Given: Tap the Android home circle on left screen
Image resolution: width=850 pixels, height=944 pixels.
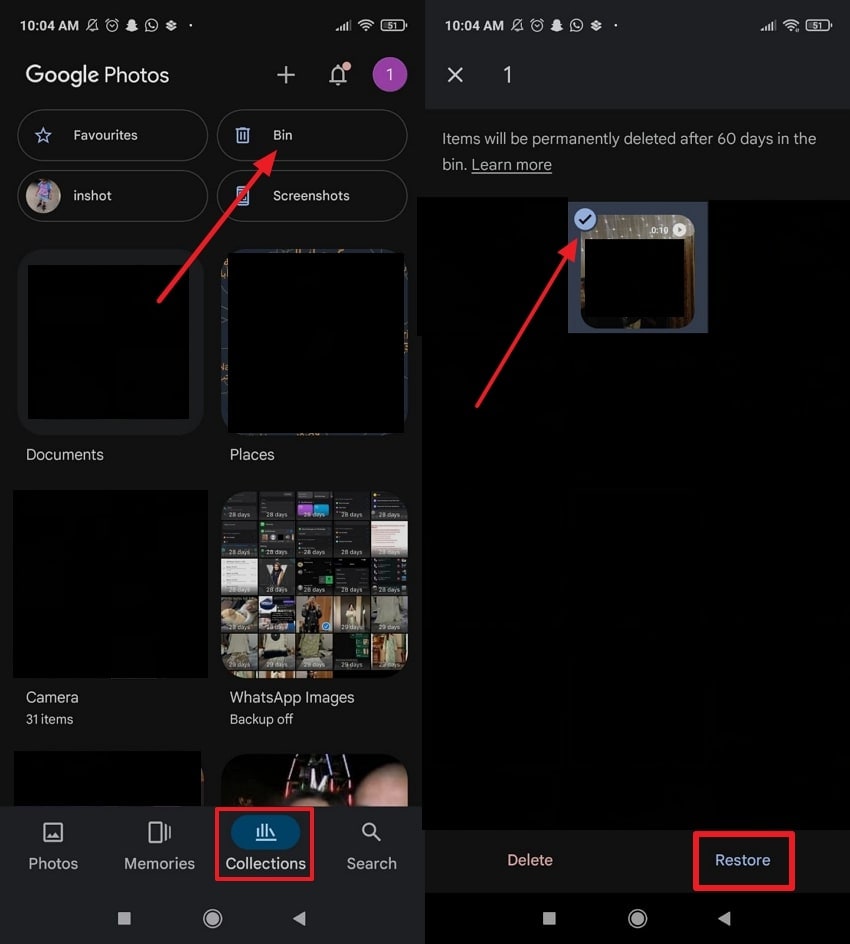Looking at the screenshot, I should (x=212, y=918).
